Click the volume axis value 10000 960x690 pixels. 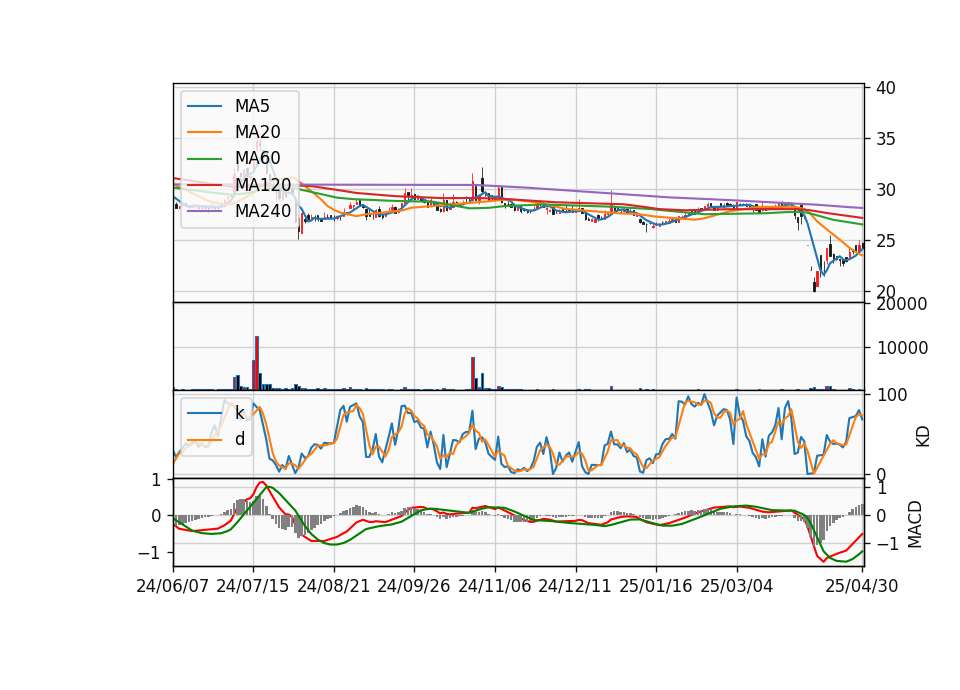[x=902, y=348]
